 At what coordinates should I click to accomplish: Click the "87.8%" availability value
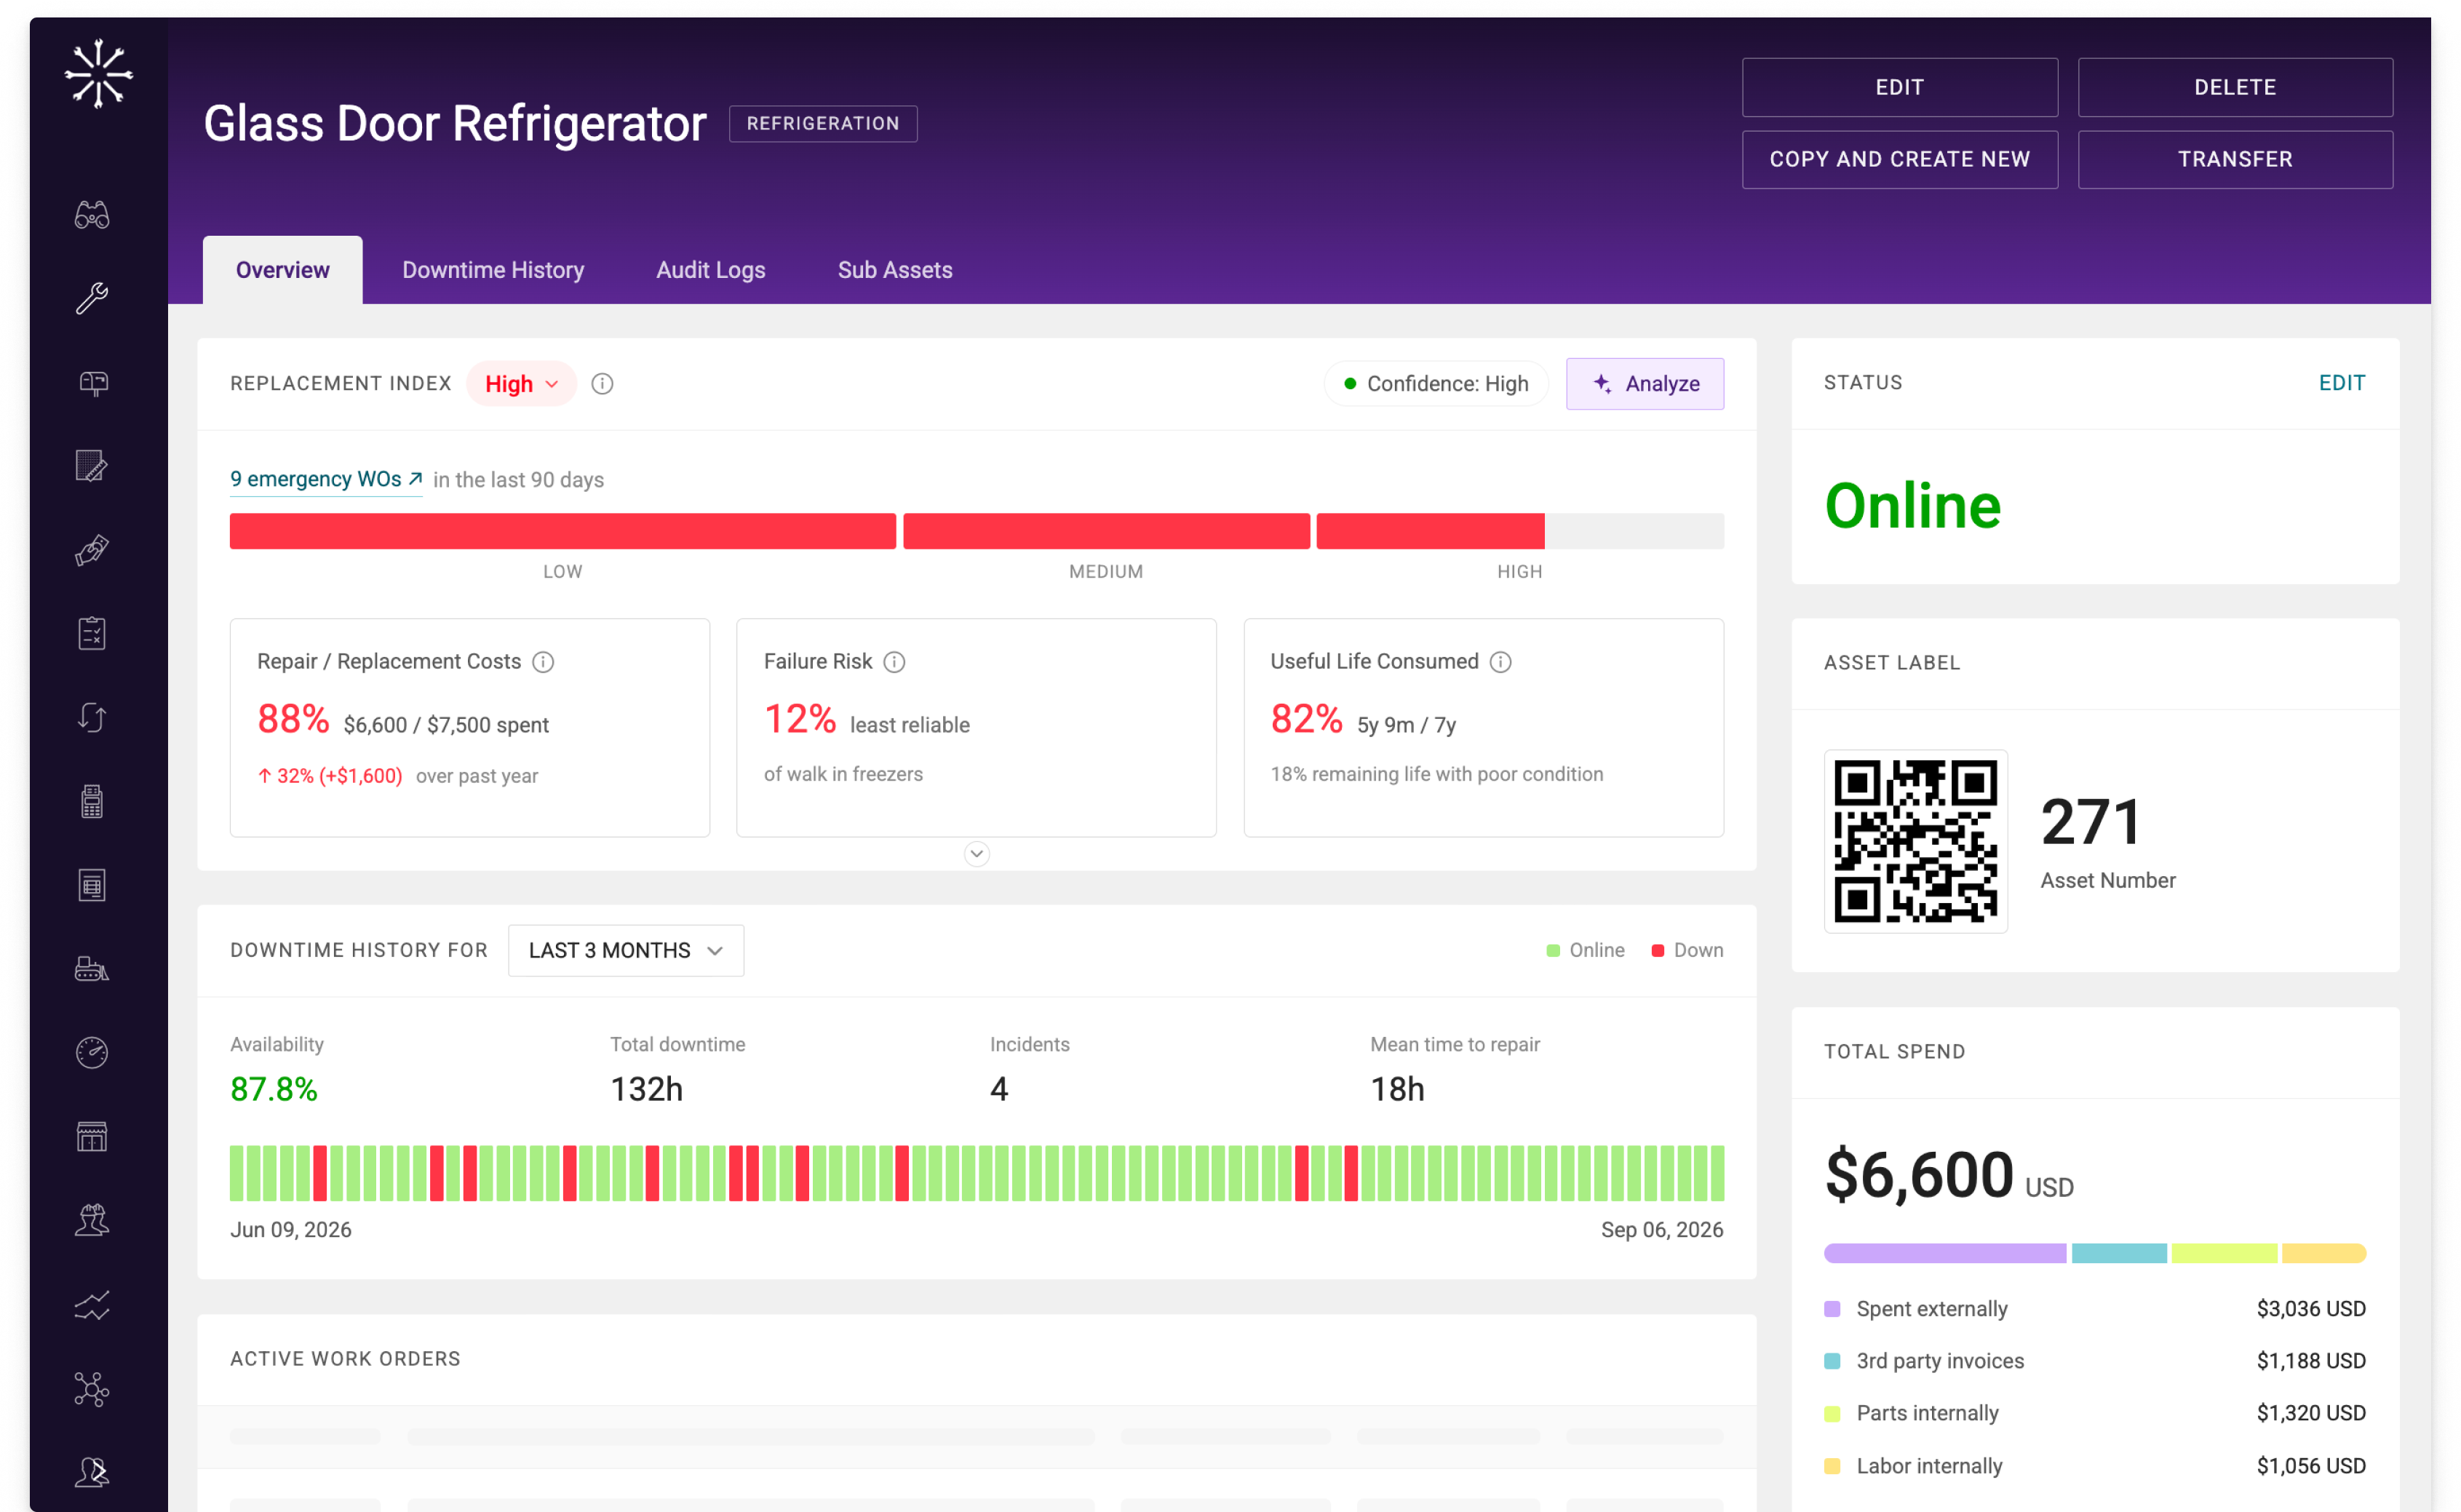(274, 1089)
